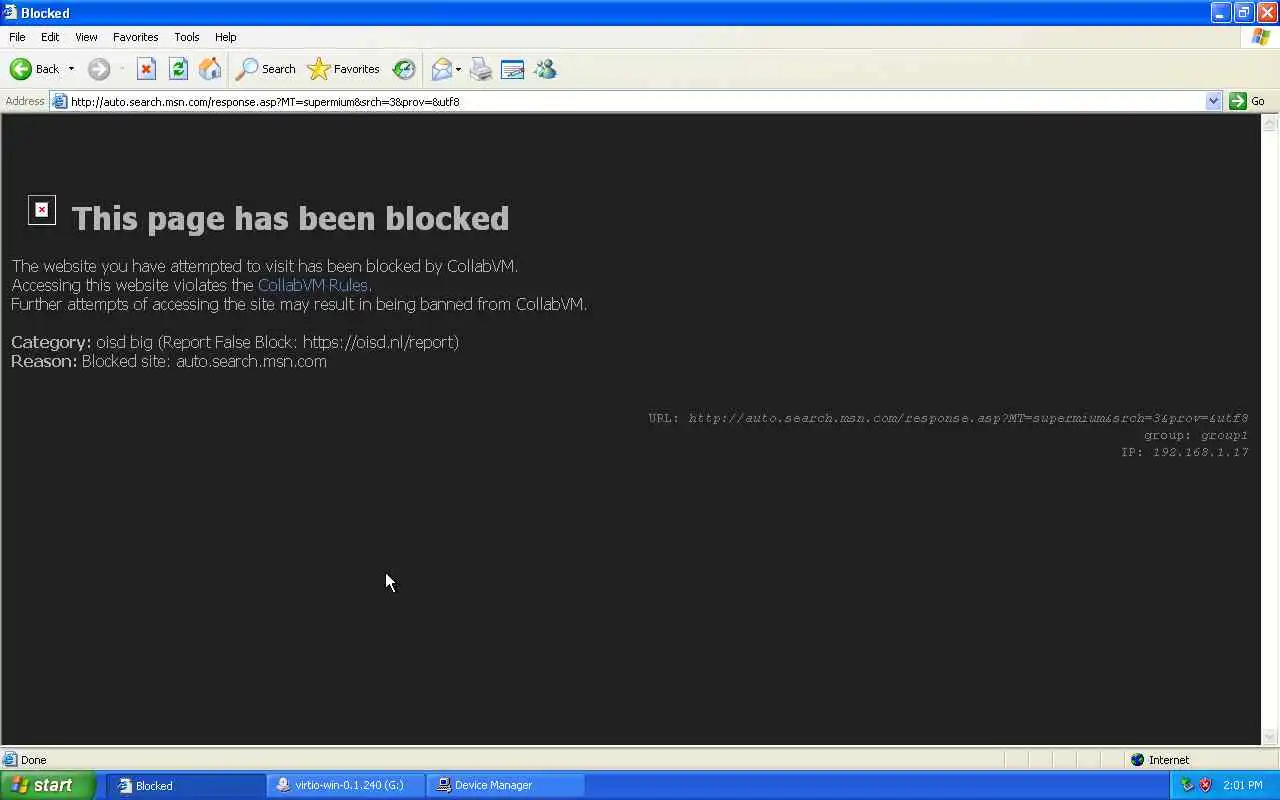Click the Forward navigation arrow
Screen dimensions: 1280x800
(x=99, y=69)
